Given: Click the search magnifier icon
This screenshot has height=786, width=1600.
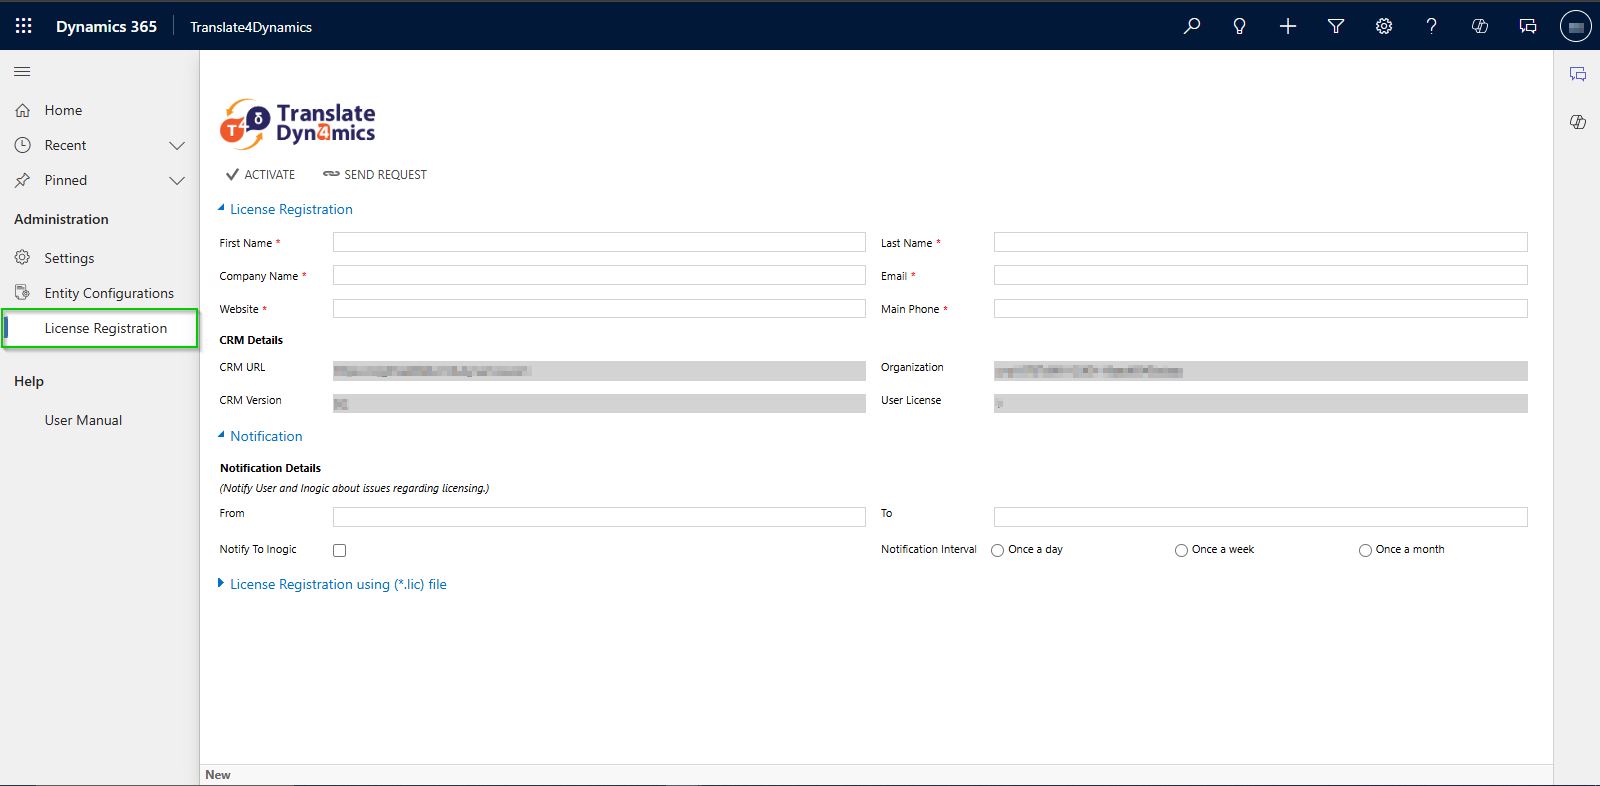Looking at the screenshot, I should click(1191, 26).
